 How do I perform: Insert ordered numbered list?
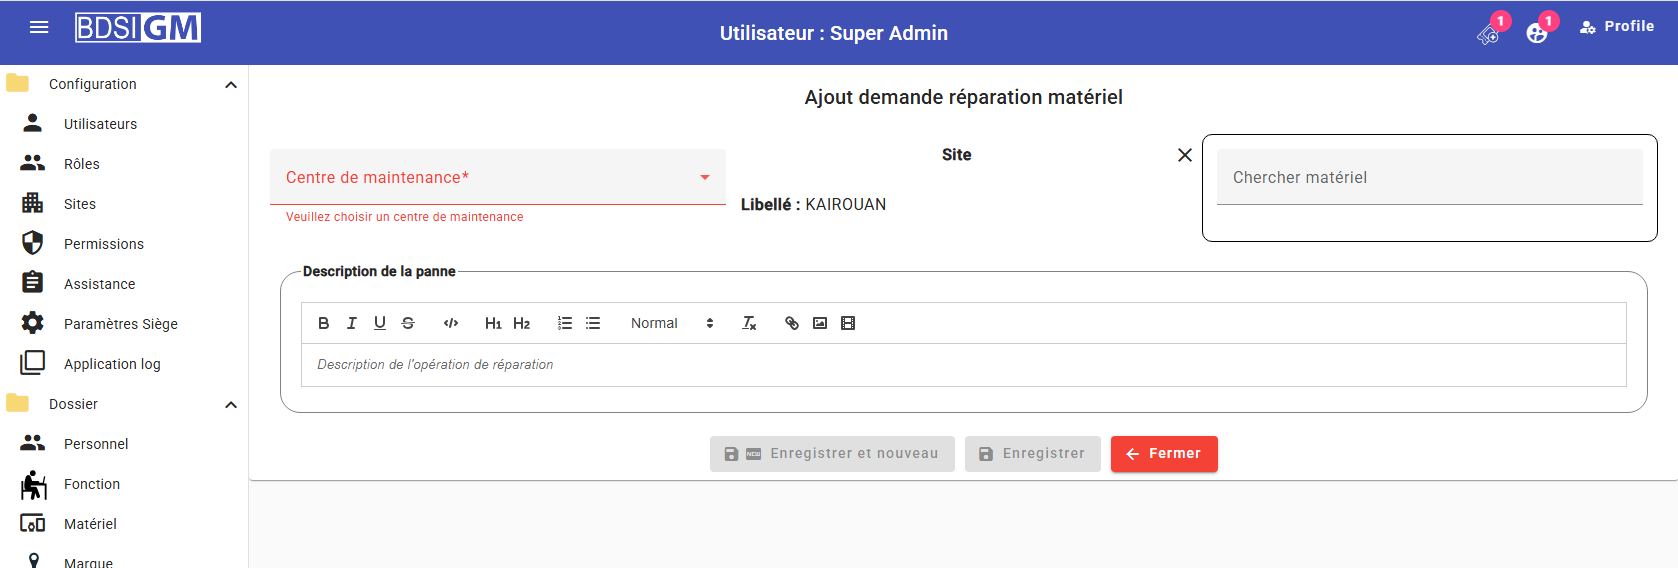tap(565, 323)
